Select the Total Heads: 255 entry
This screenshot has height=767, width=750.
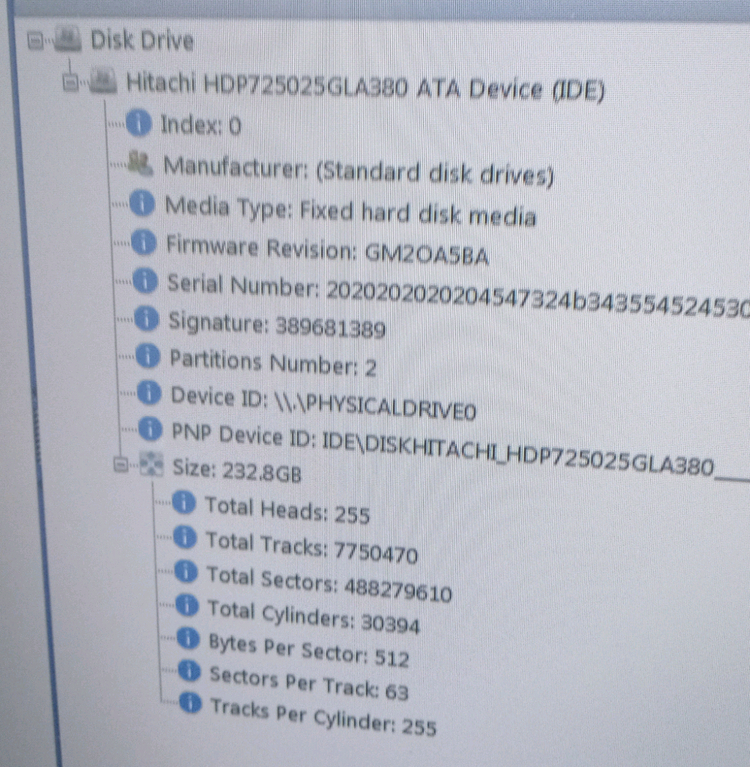point(286,511)
